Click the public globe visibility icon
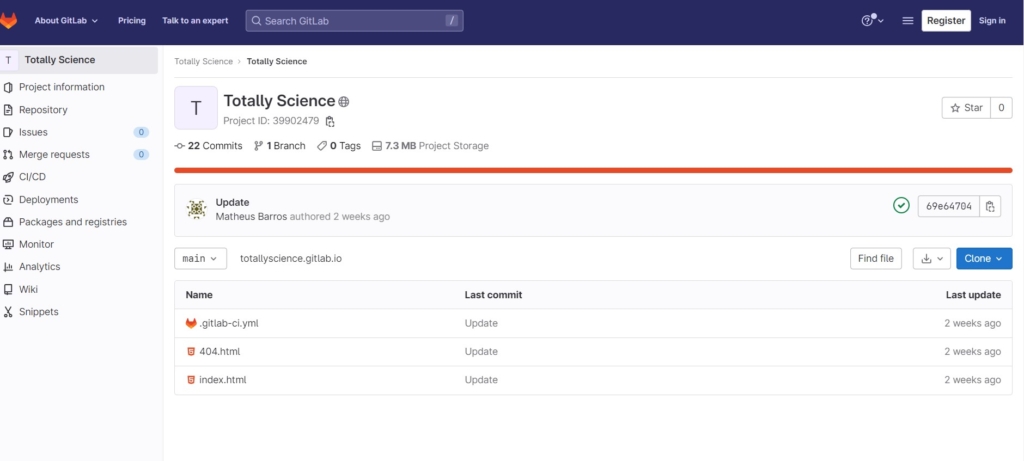Image resolution: width=1024 pixels, height=461 pixels. 344,102
